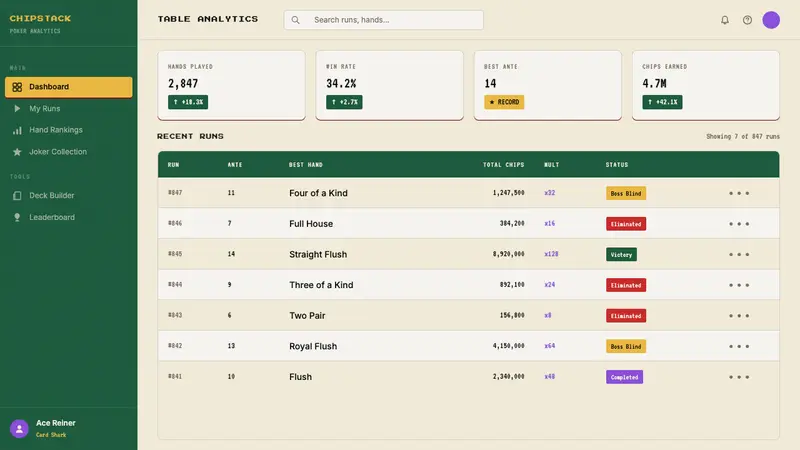Open more options for run #841

(x=739, y=377)
